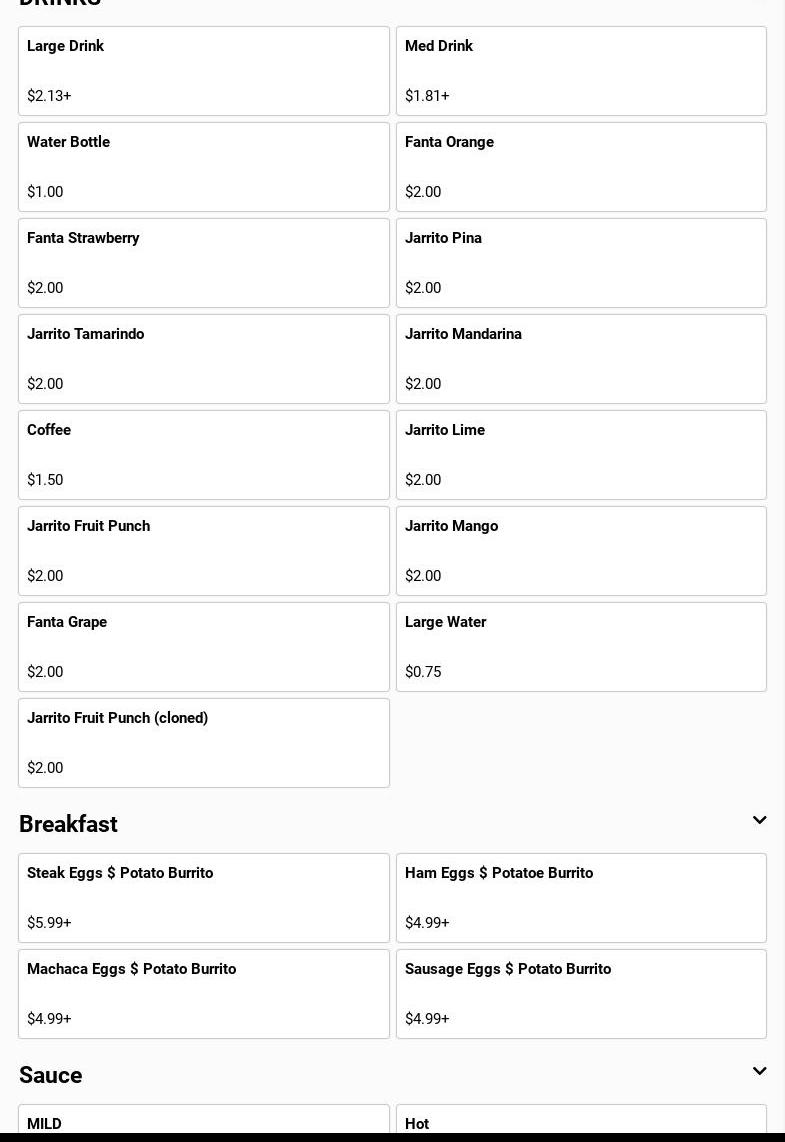Viewport: 785px width, 1142px height.
Task: Collapse the Breakfast section chevron
Action: click(759, 821)
